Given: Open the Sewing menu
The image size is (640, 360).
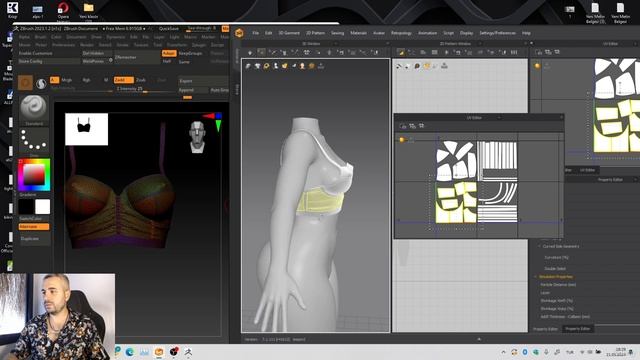Looking at the screenshot, I should coord(337,33).
